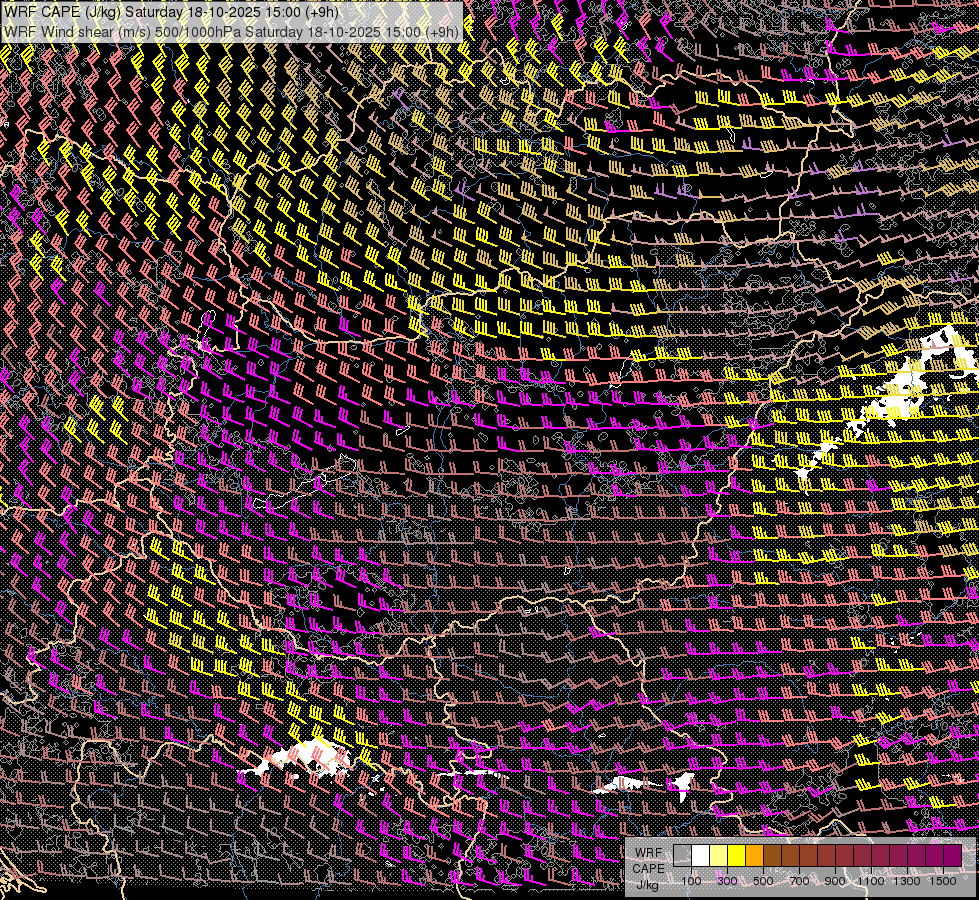Image resolution: width=979 pixels, height=900 pixels.
Task: Click the 900 legend value
Action: tap(835, 881)
